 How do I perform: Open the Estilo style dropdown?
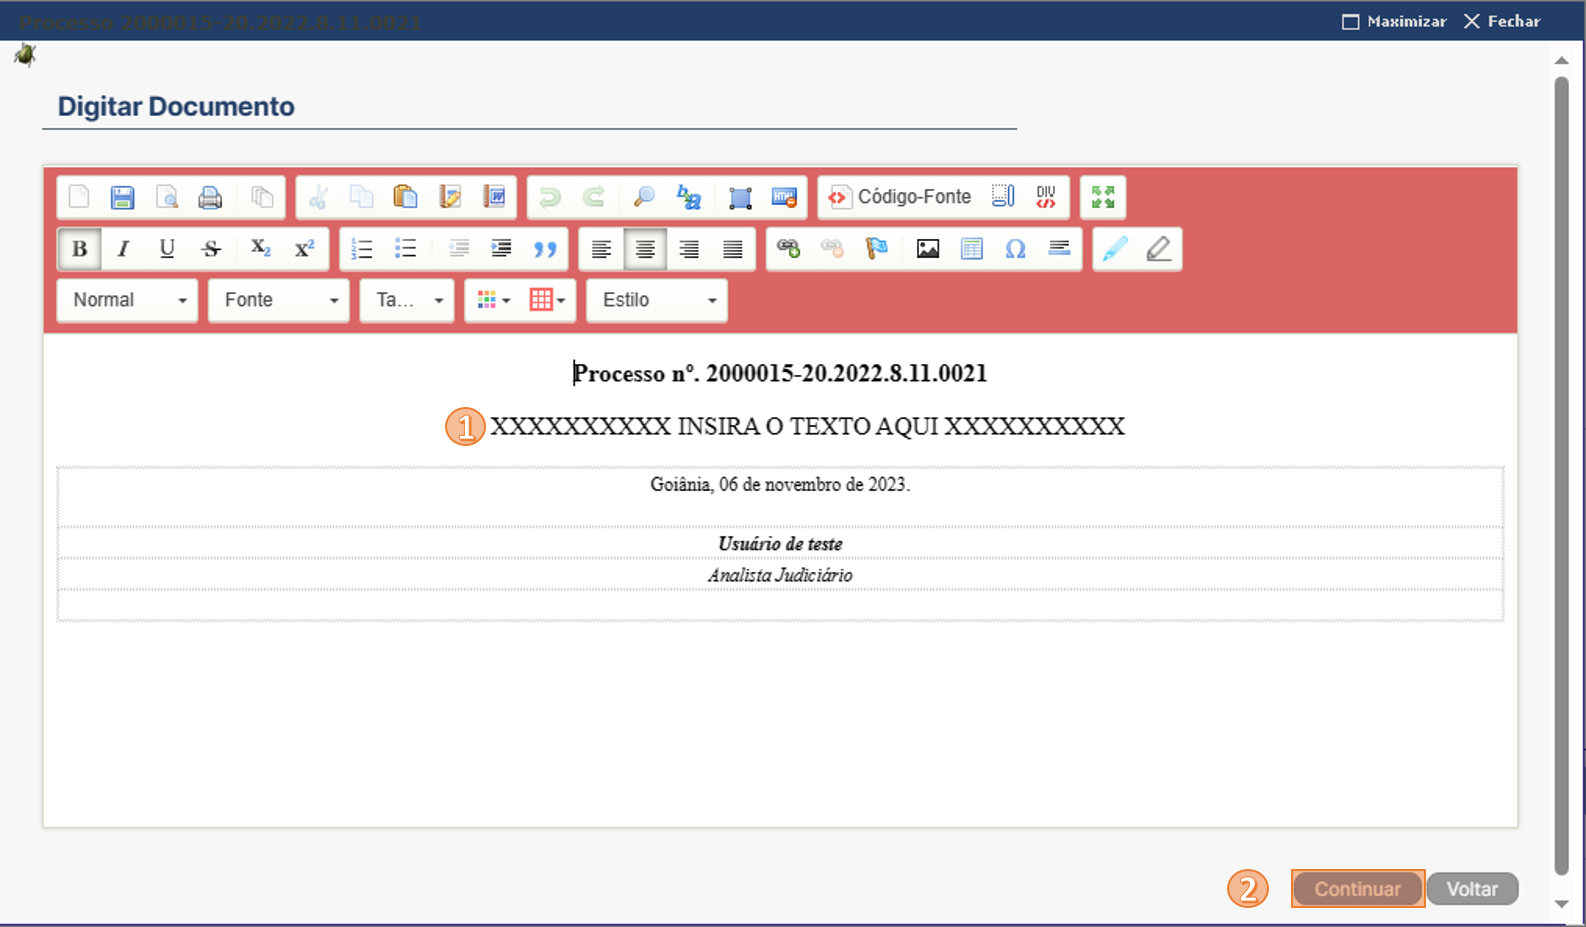click(657, 300)
